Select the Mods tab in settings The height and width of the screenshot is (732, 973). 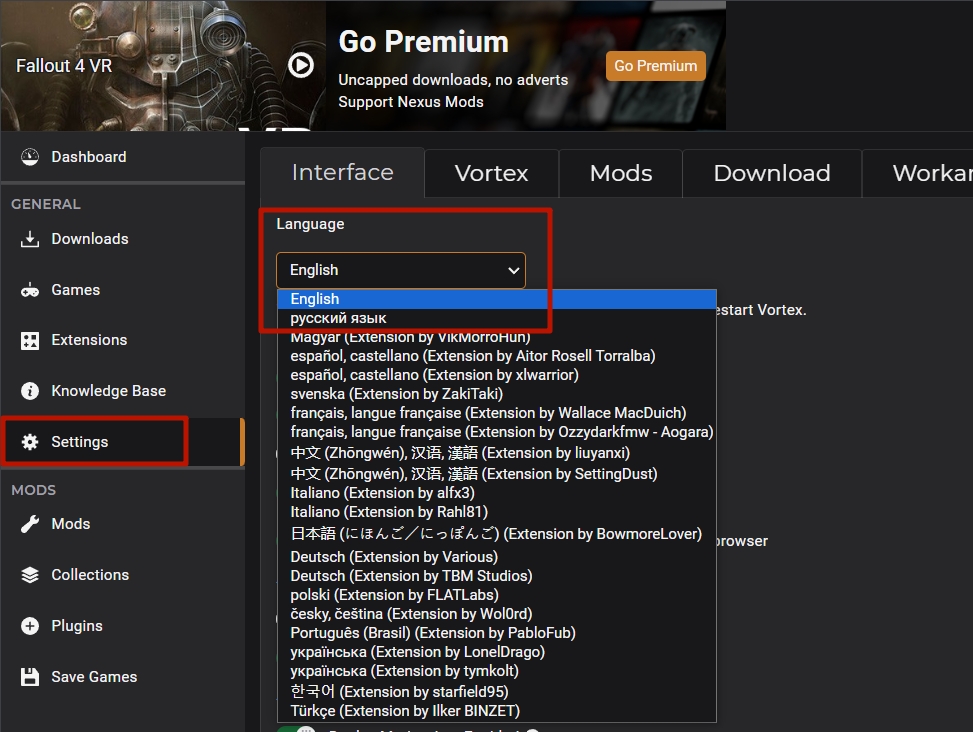(621, 173)
